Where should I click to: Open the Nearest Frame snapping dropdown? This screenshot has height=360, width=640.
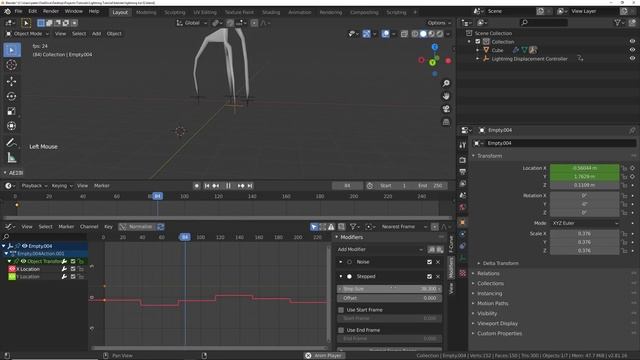pos(404,227)
